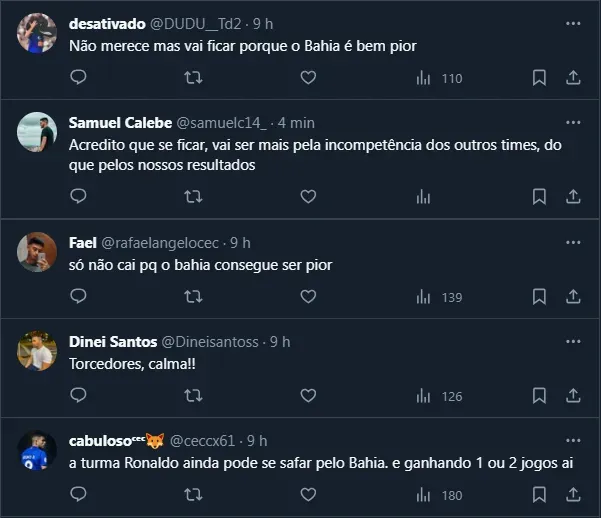Expand the three-dot menu on Fael's tweet
The width and height of the screenshot is (601, 518).
(x=573, y=242)
